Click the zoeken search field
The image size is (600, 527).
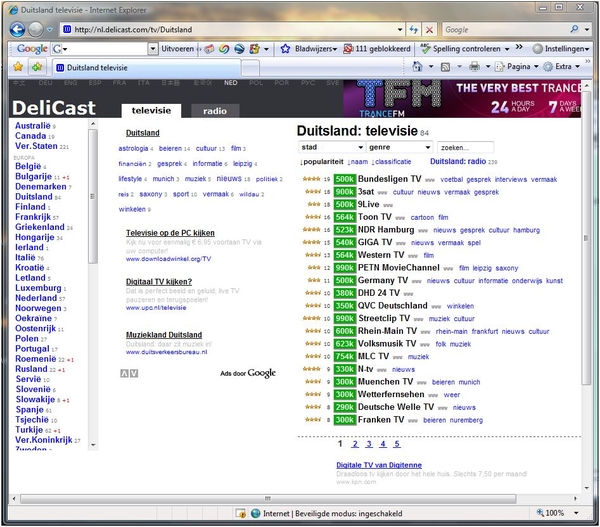pyautogui.click(x=465, y=147)
